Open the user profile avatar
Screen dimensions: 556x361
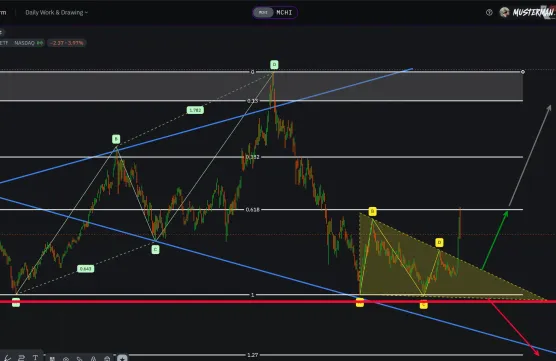pos(504,12)
